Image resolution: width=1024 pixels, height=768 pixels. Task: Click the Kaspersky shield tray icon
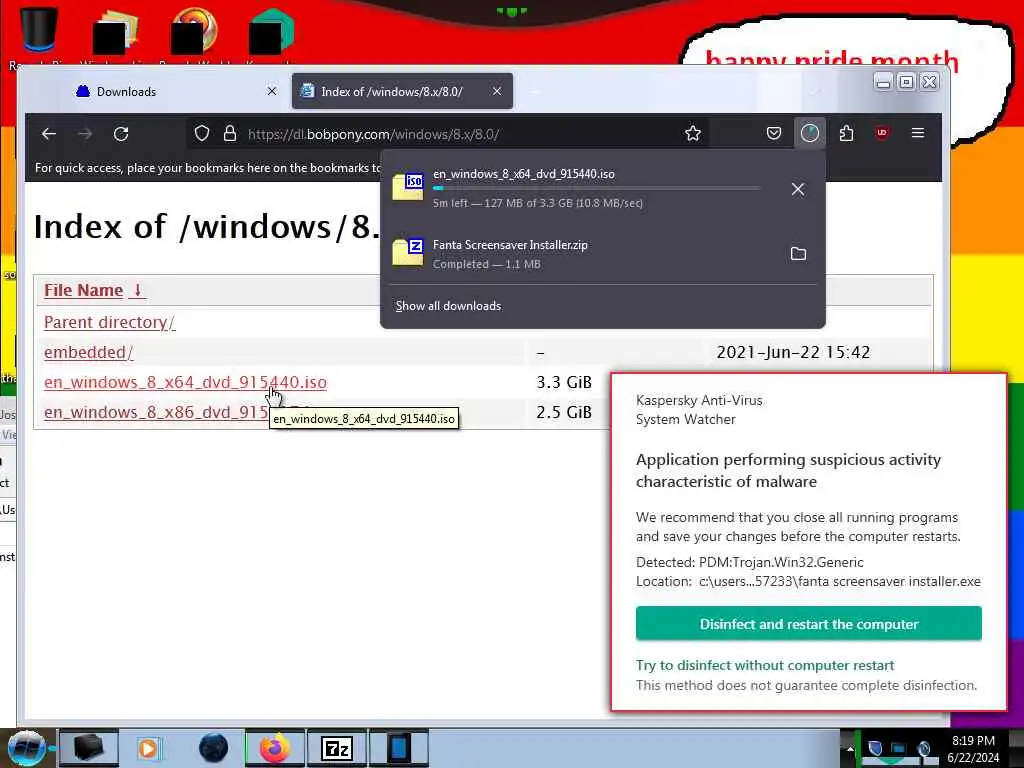coord(875,748)
